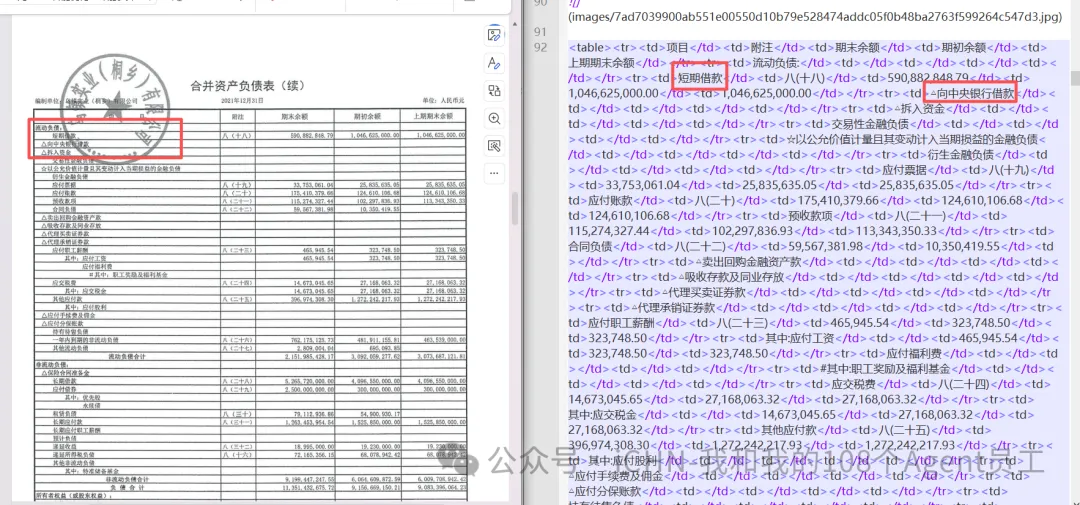
Task: Click line number 90 in the editor
Action: (x=541, y=3)
